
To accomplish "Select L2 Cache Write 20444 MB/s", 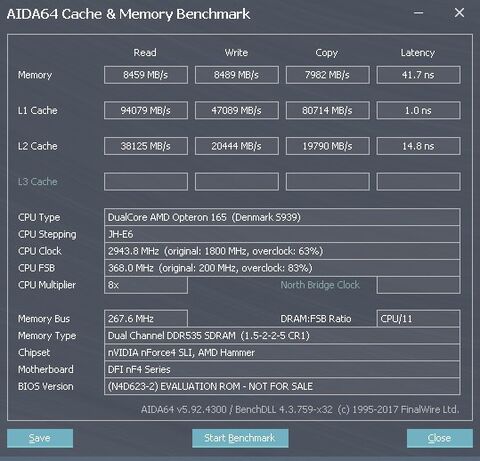I will [237, 146].
